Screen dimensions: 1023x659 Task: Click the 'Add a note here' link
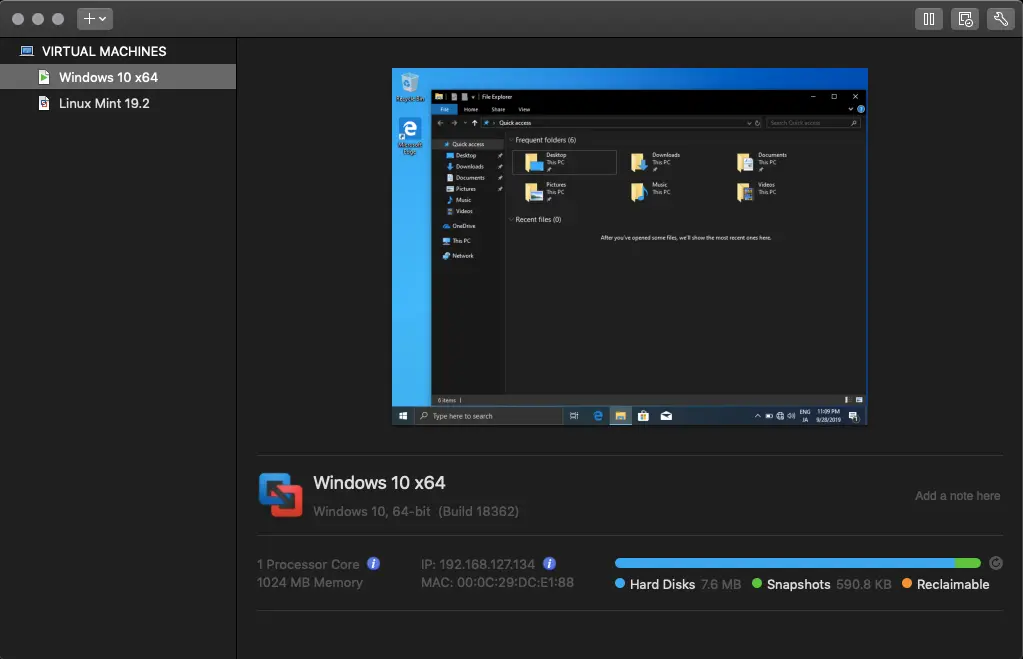click(x=957, y=496)
